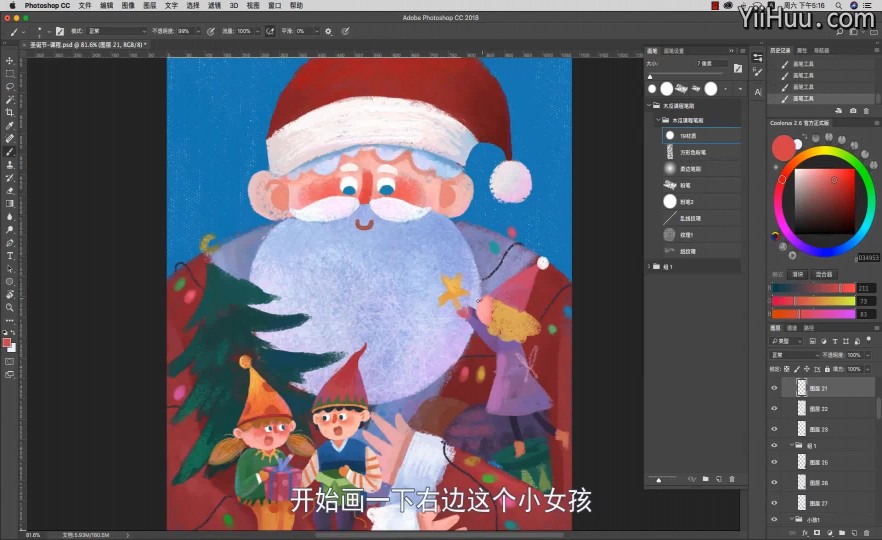Open the 文件 menu

[x=85, y=5]
